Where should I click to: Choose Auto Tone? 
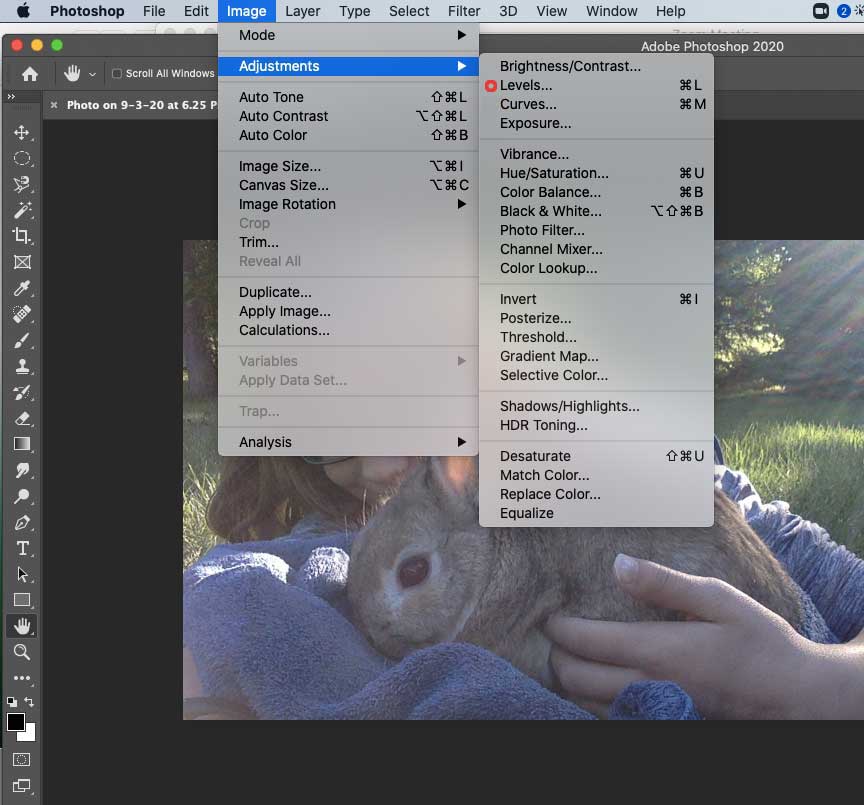348,97
